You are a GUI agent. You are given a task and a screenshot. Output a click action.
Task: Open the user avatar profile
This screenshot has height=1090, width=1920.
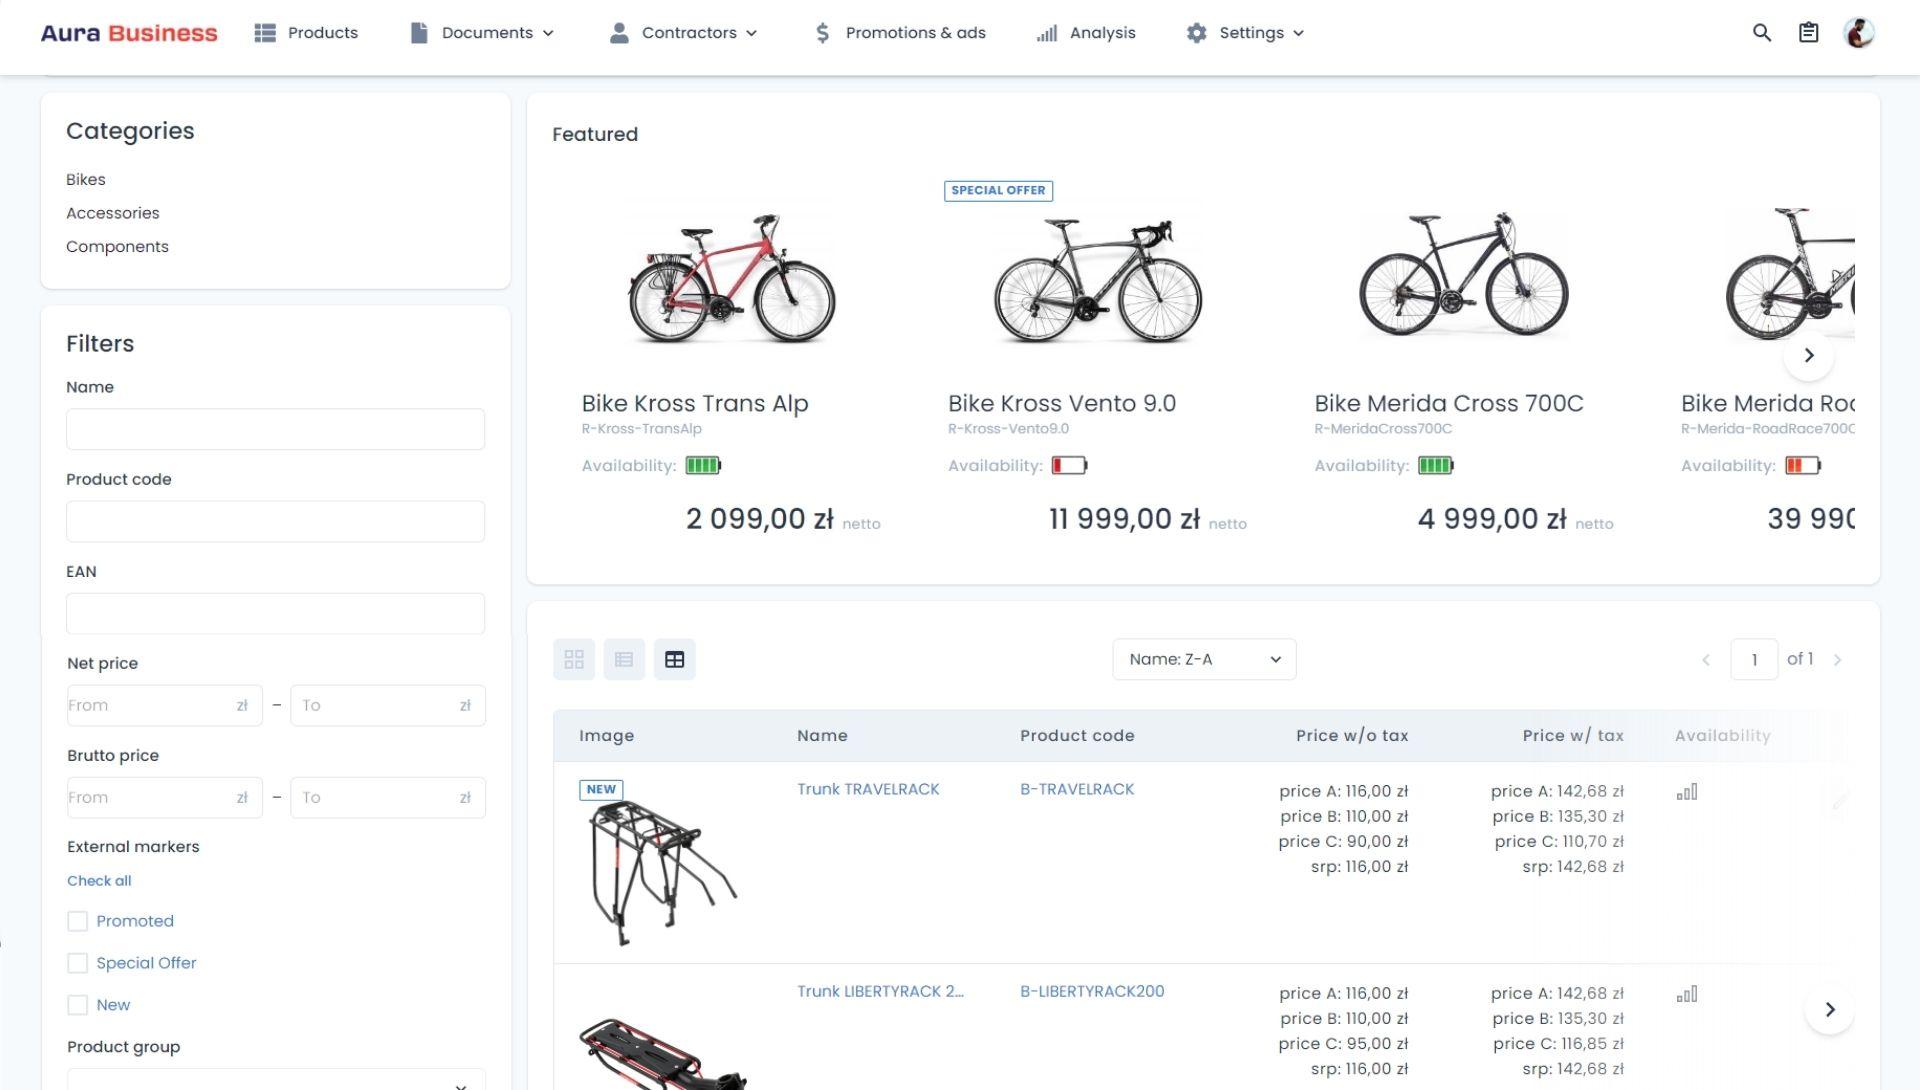pyautogui.click(x=1859, y=33)
